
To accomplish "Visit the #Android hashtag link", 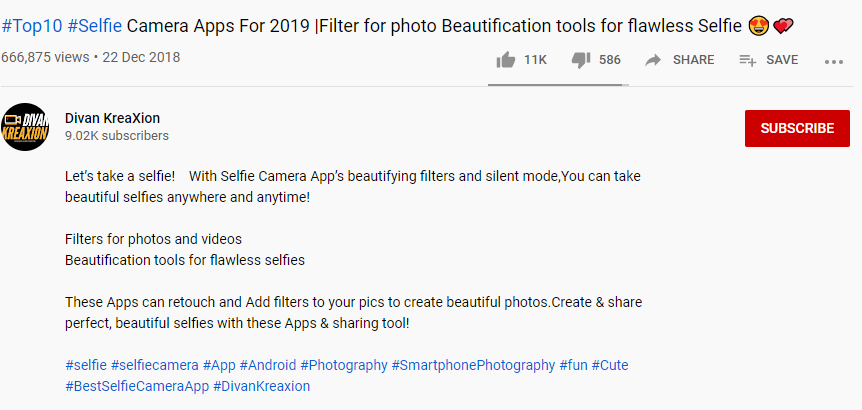I will [267, 365].
